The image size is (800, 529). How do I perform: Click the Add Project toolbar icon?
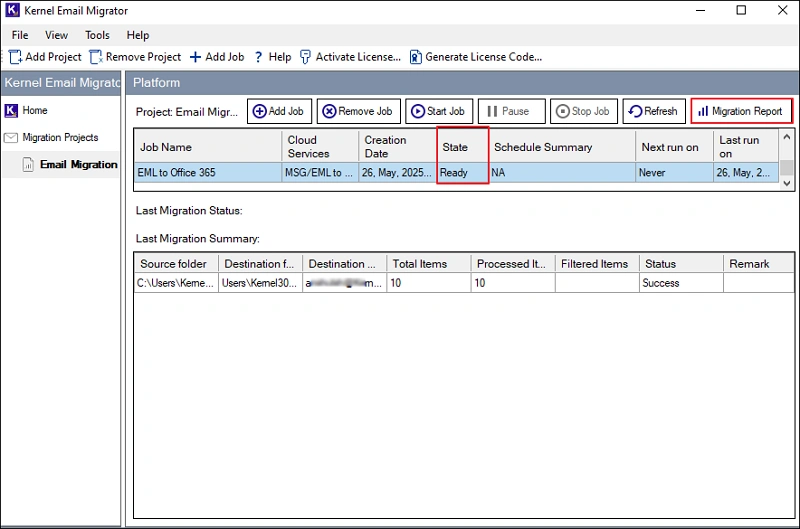[15, 57]
